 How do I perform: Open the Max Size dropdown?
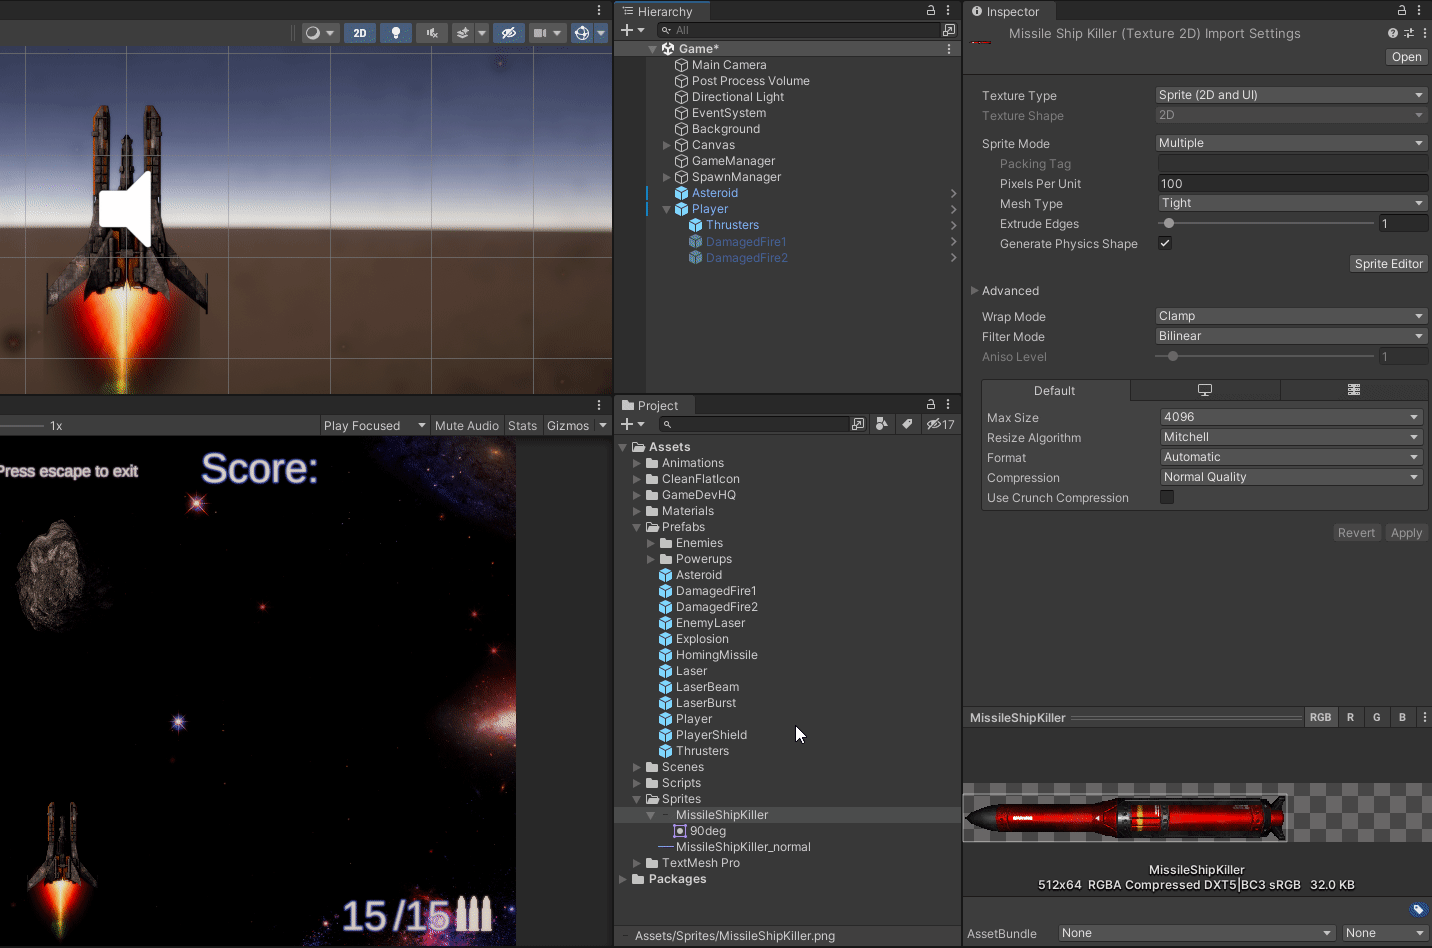[1292, 417]
